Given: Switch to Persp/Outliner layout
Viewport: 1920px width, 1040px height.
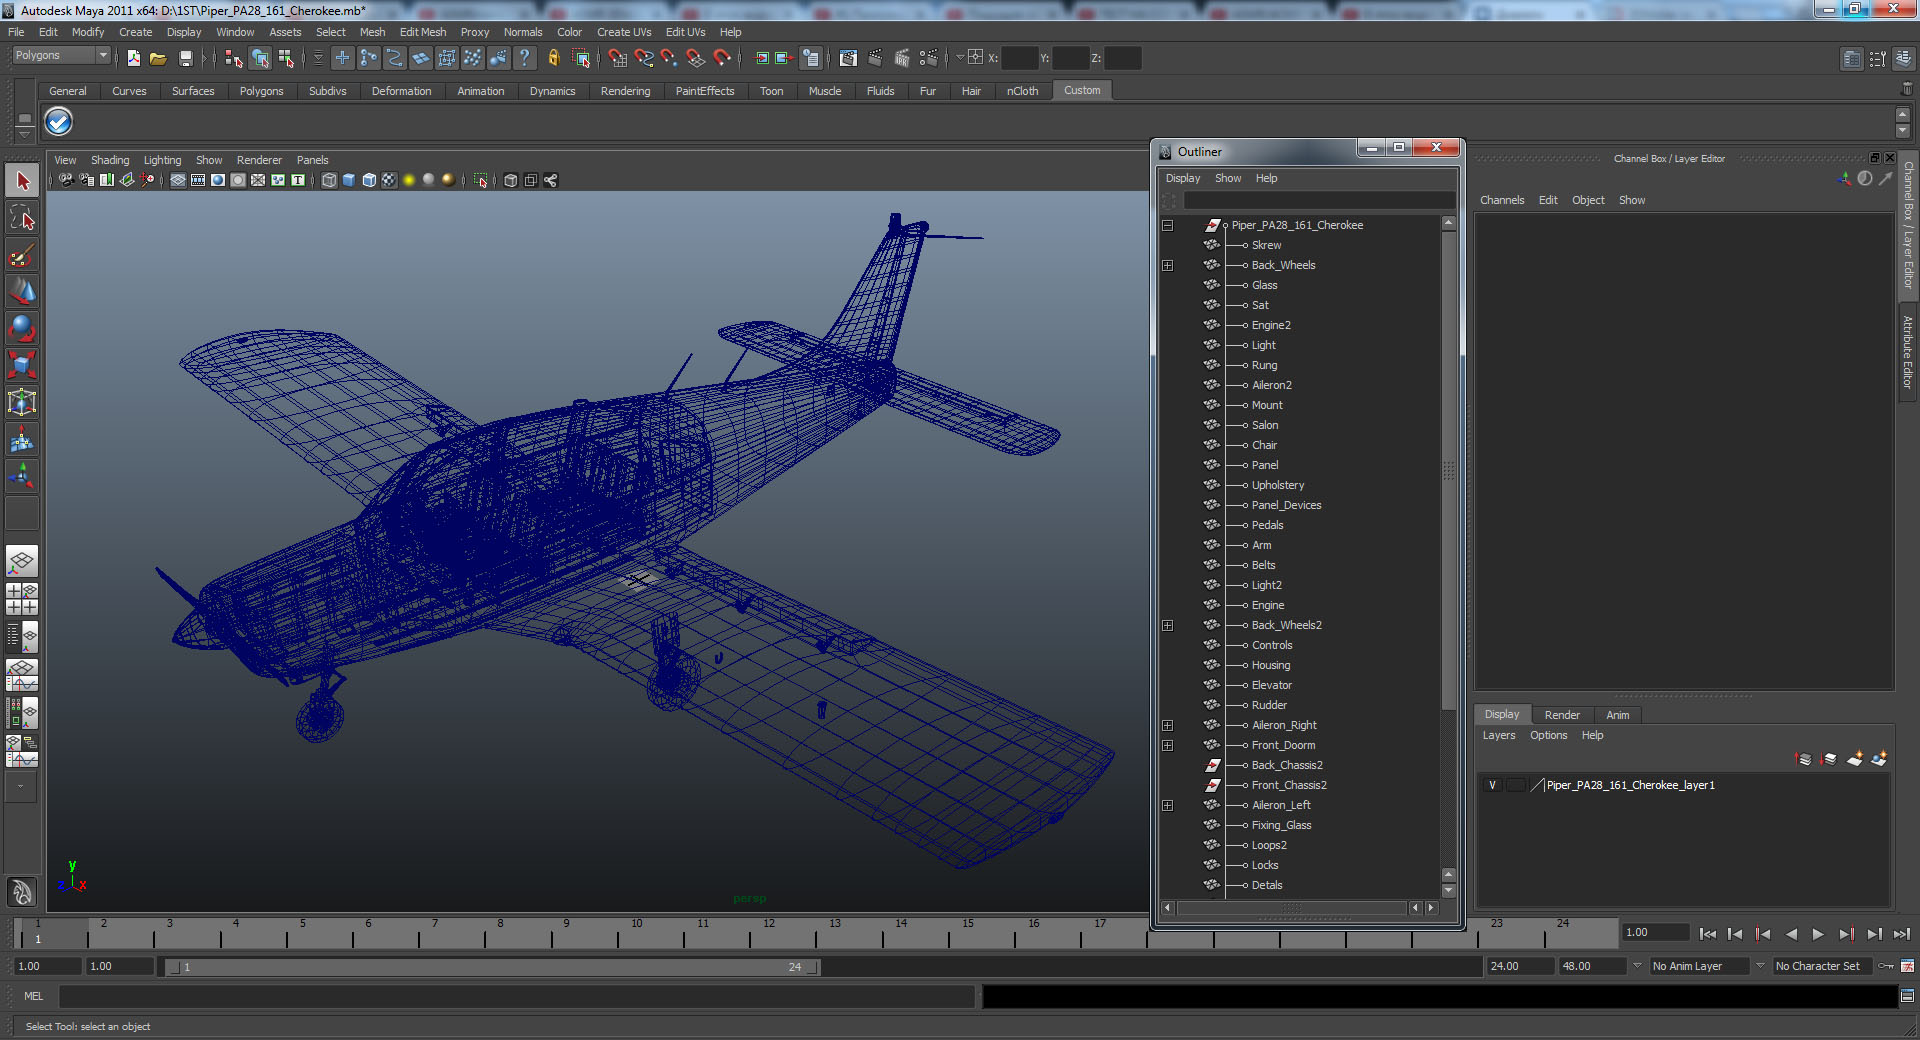Looking at the screenshot, I should coord(22,637).
